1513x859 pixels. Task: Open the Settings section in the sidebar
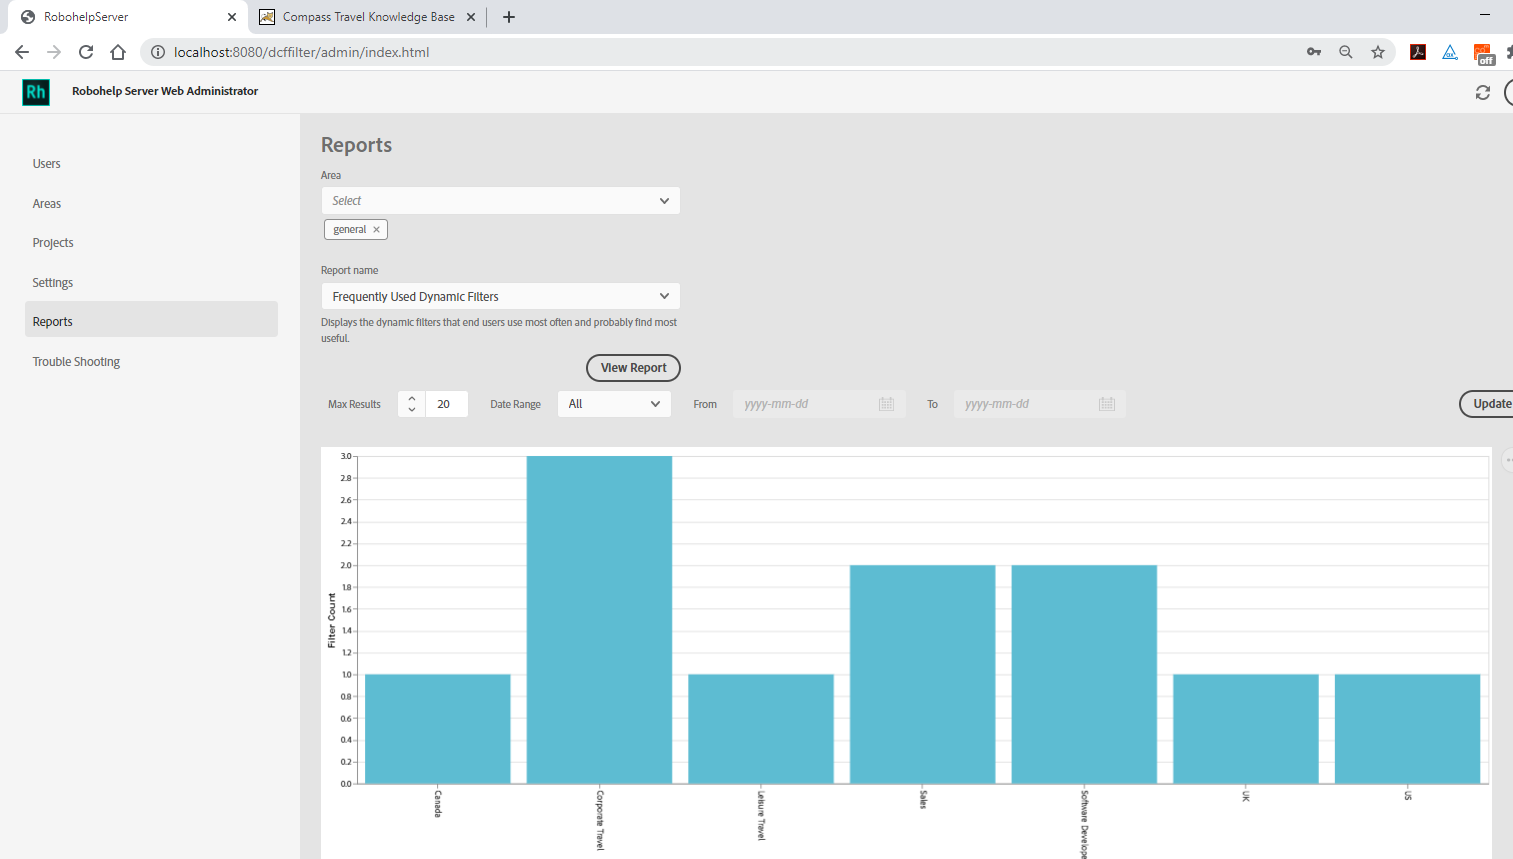point(52,282)
